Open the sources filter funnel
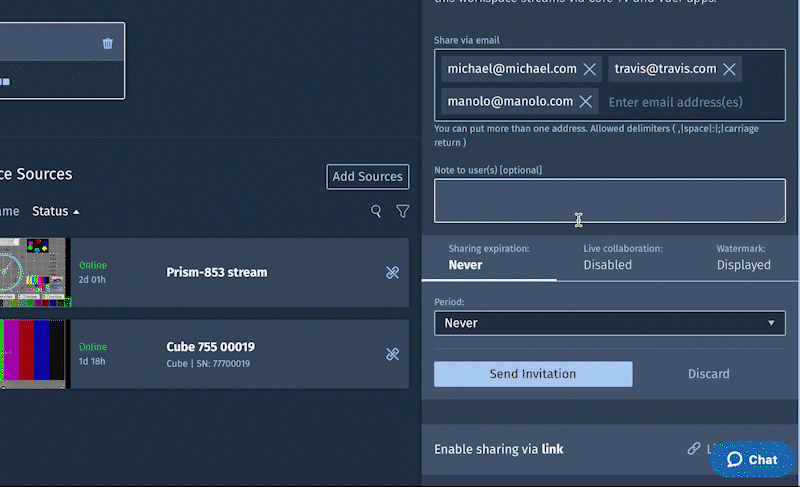This screenshot has height=487, width=800. tap(403, 211)
